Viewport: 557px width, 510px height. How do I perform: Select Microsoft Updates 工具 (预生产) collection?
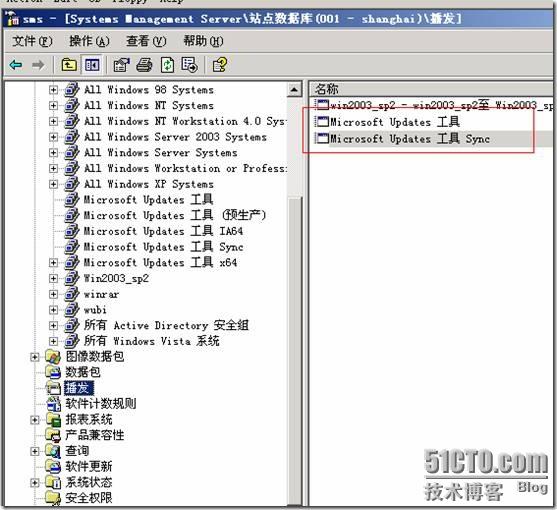(175, 215)
